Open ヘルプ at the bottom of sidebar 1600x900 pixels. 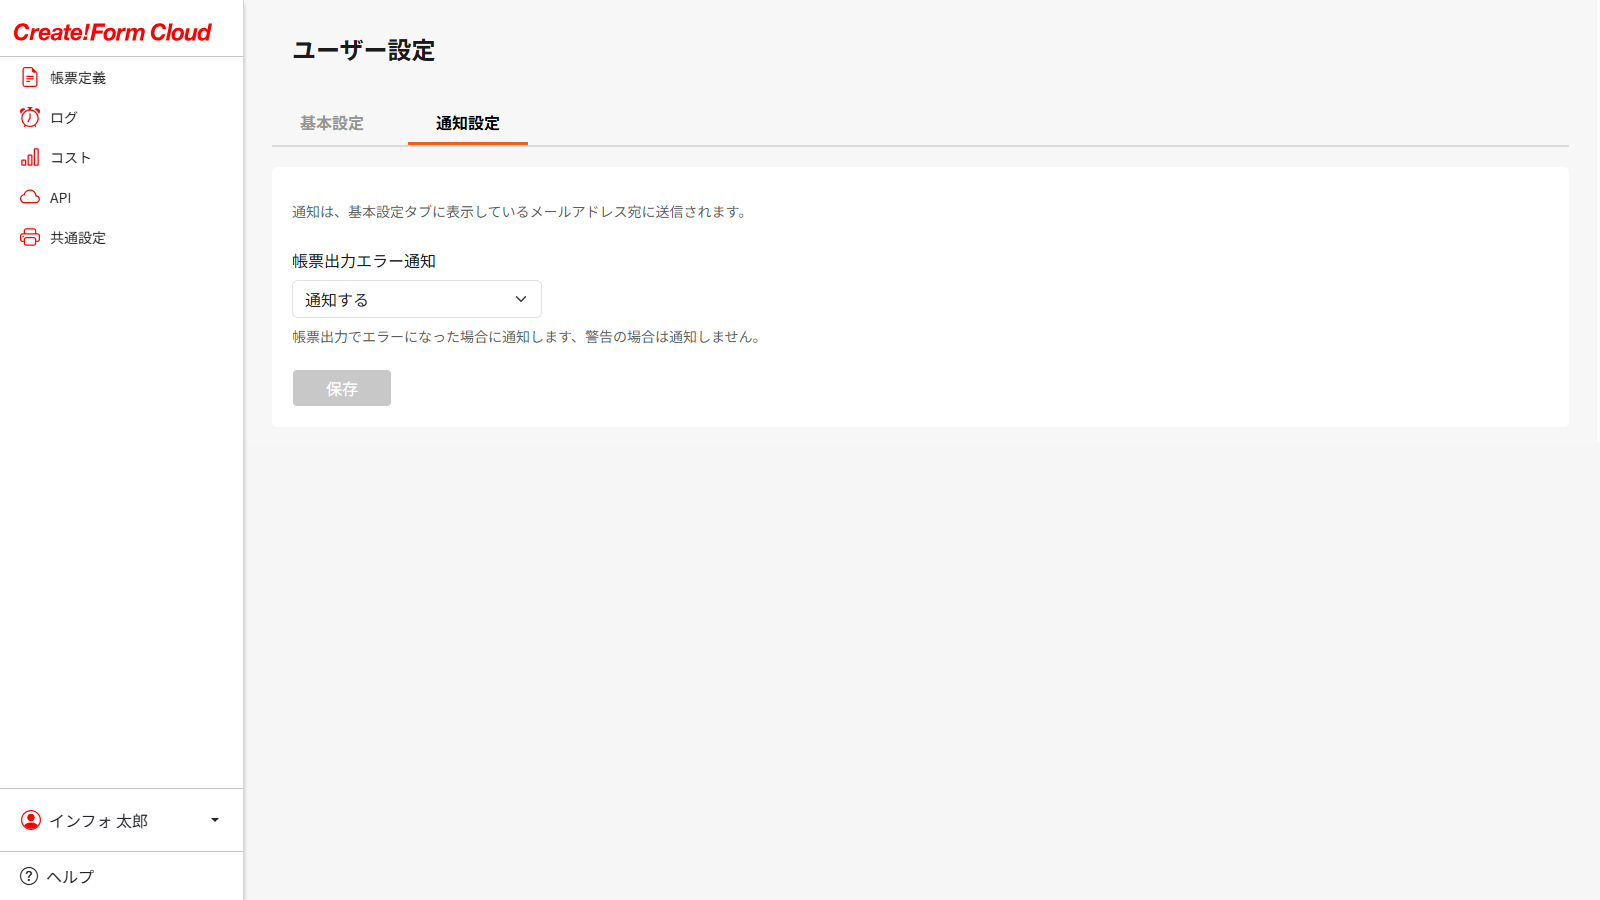coord(68,876)
